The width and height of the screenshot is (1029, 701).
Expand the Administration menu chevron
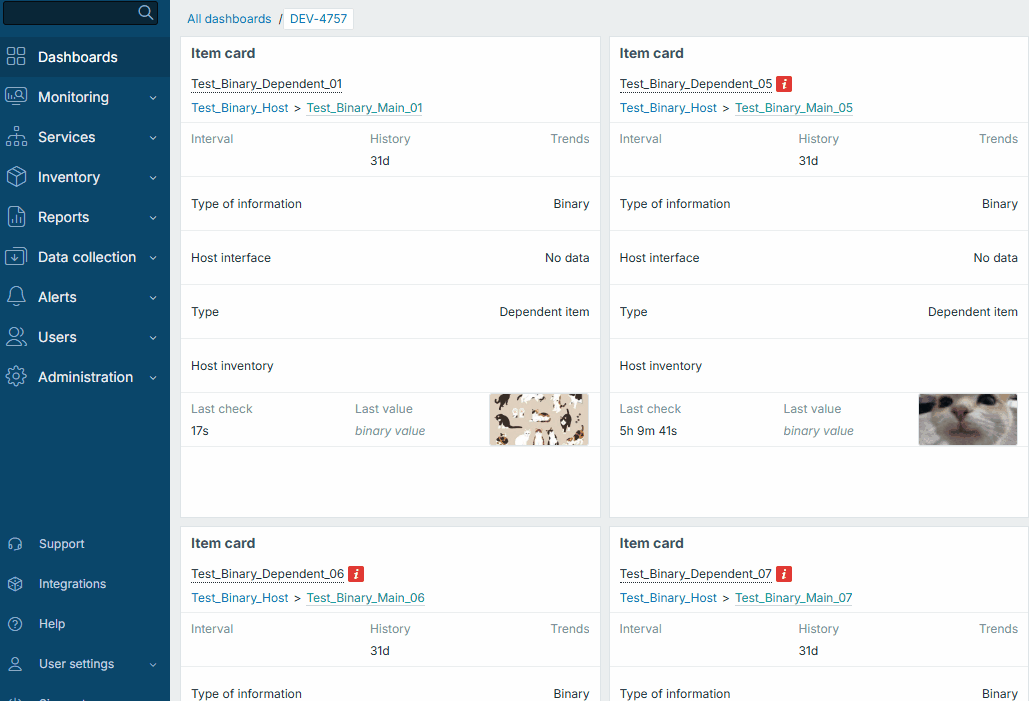tap(153, 378)
